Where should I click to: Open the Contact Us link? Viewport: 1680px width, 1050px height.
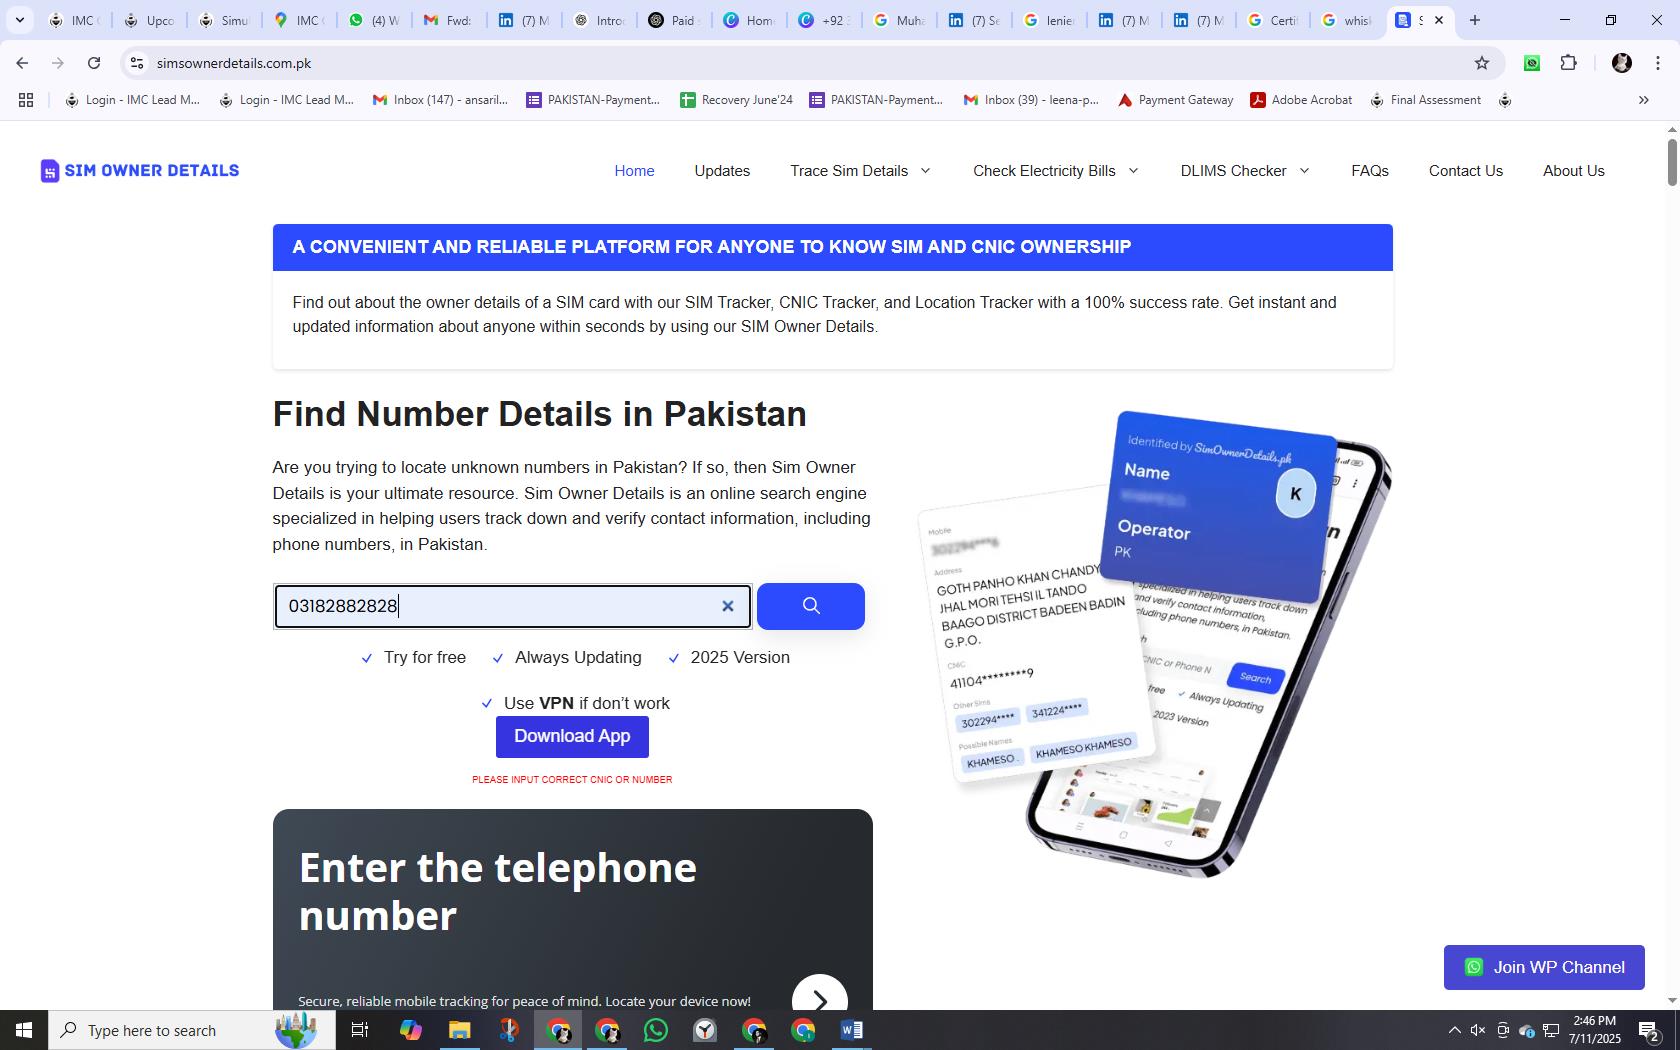(x=1465, y=171)
